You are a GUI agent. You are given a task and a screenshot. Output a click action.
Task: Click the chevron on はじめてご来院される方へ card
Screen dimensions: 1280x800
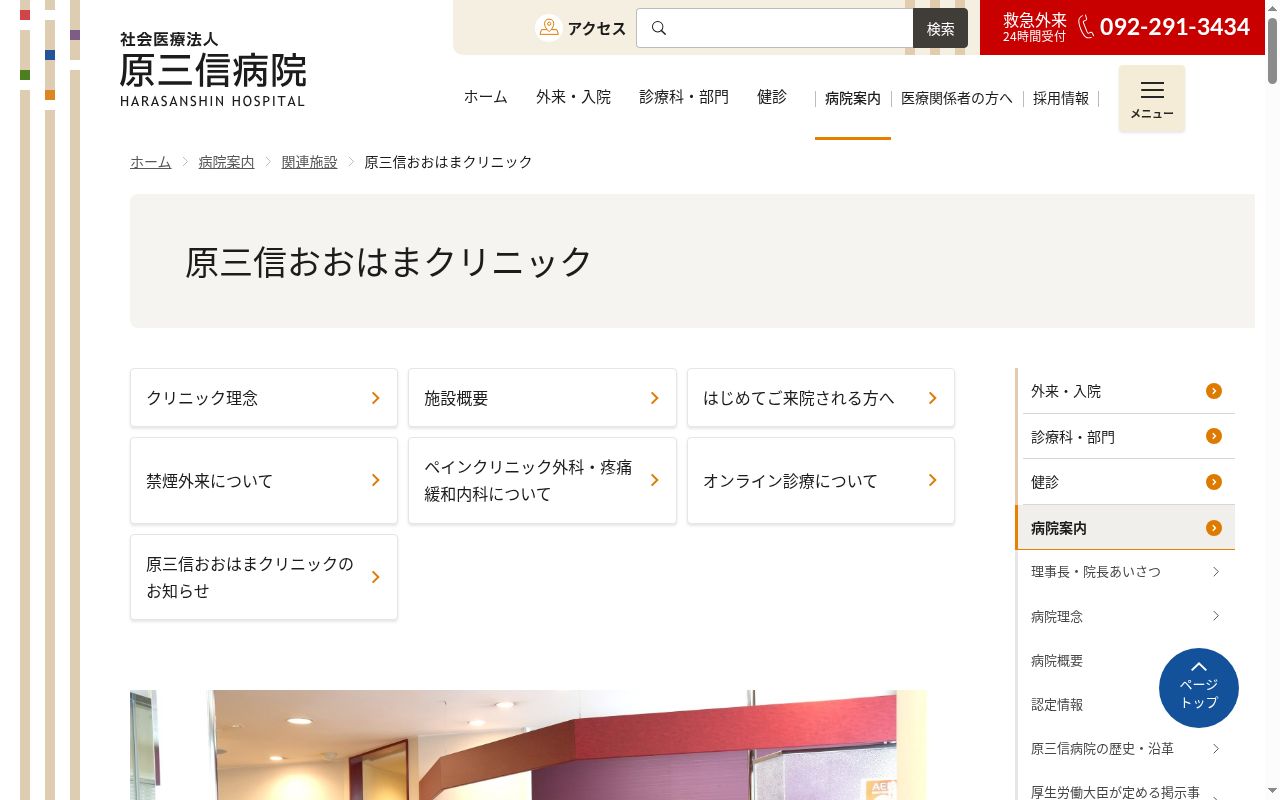pyautogui.click(x=933, y=398)
